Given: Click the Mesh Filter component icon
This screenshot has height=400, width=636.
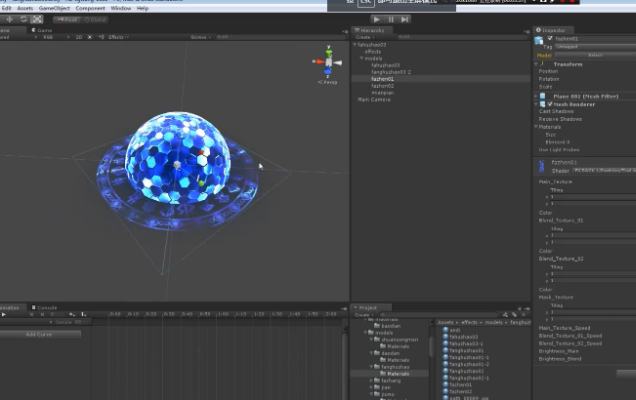Looking at the screenshot, I should coord(541,96).
